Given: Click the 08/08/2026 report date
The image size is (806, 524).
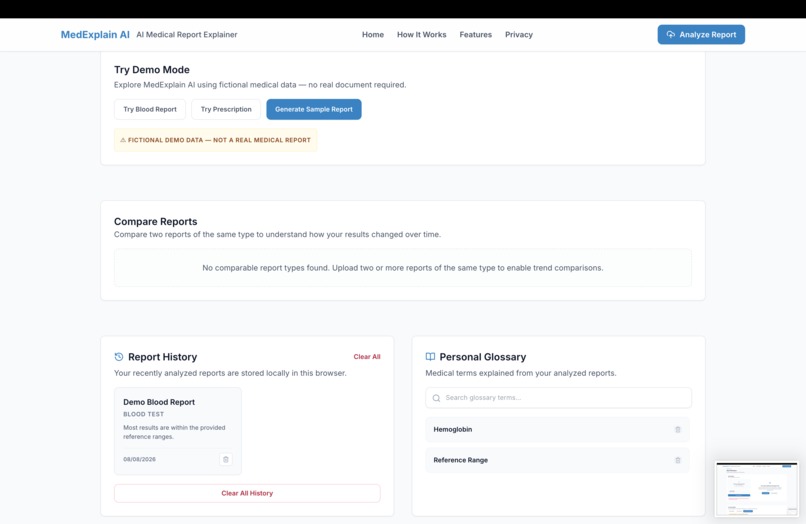Looking at the screenshot, I should (x=139, y=459).
